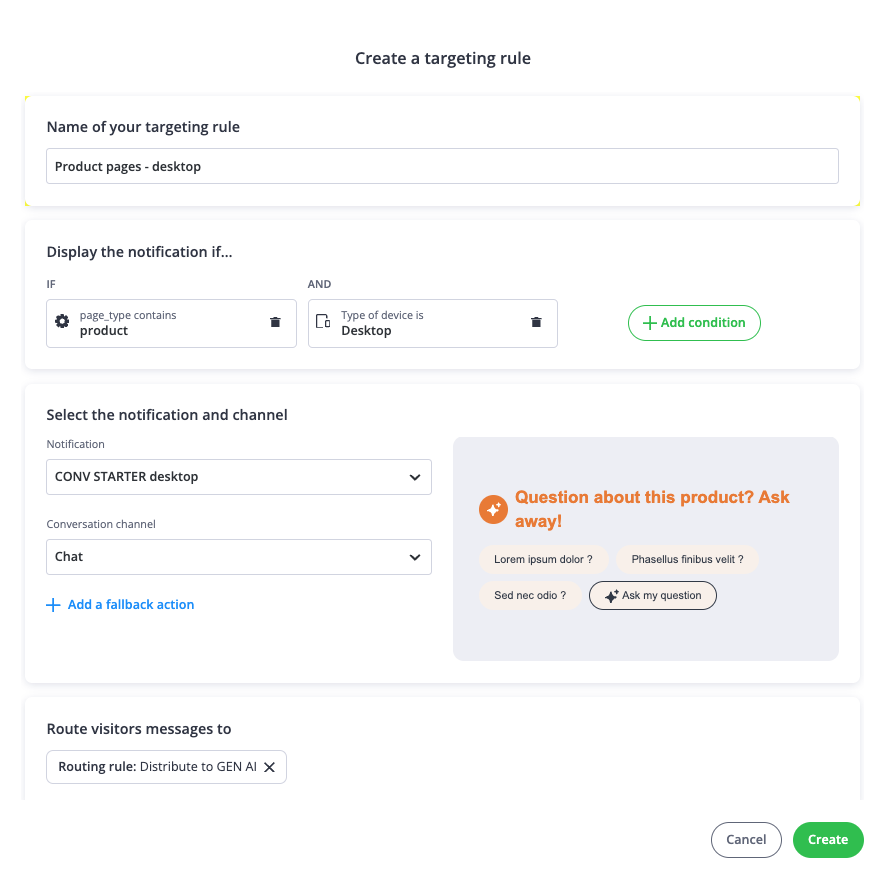Click the Notification dropdown chevron arrow
Image resolution: width=885 pixels, height=874 pixels.
[415, 477]
